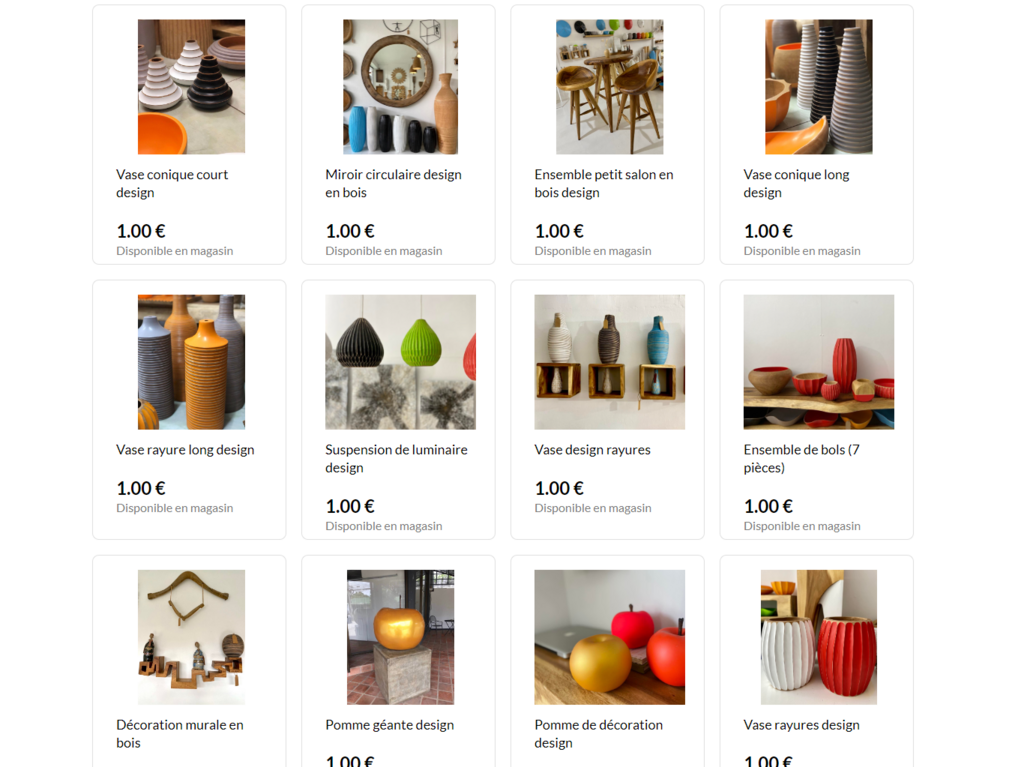
Task: Open the Ensemble de bols image
Action: (818, 362)
